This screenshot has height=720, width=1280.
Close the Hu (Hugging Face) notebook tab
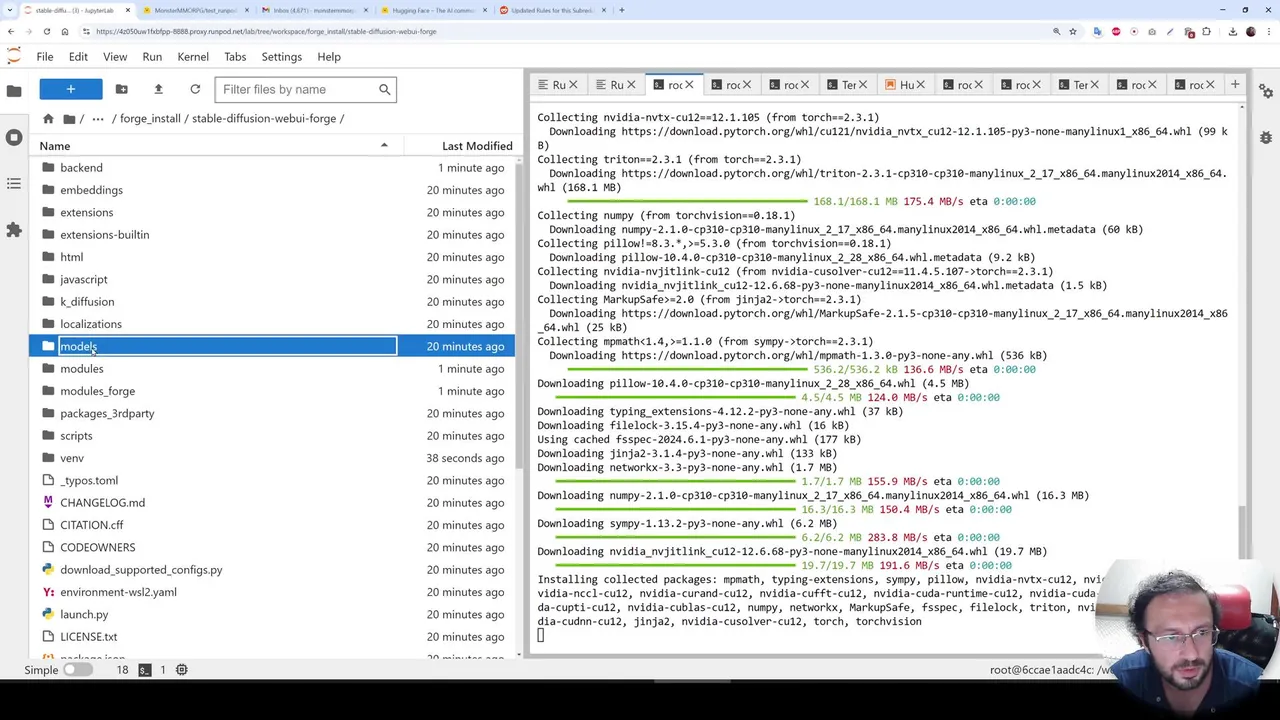(920, 85)
